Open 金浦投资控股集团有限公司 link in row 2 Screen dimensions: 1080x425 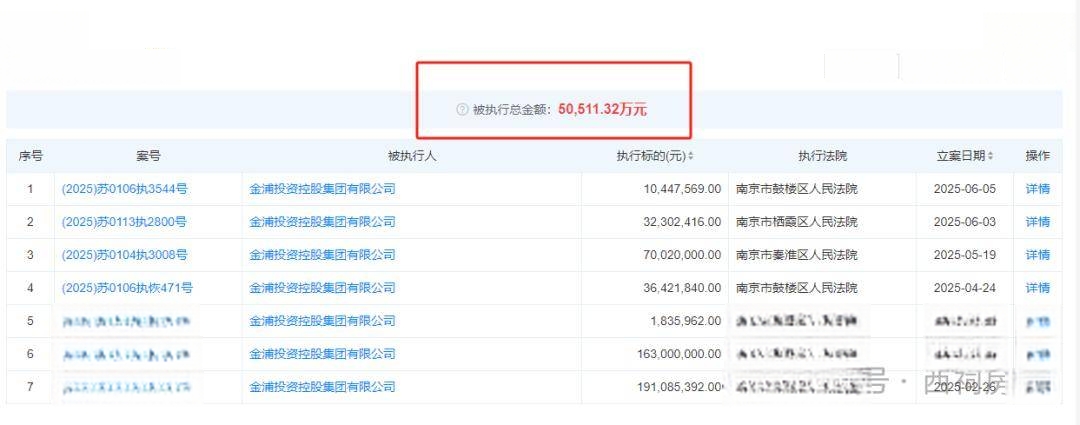tap(322, 222)
